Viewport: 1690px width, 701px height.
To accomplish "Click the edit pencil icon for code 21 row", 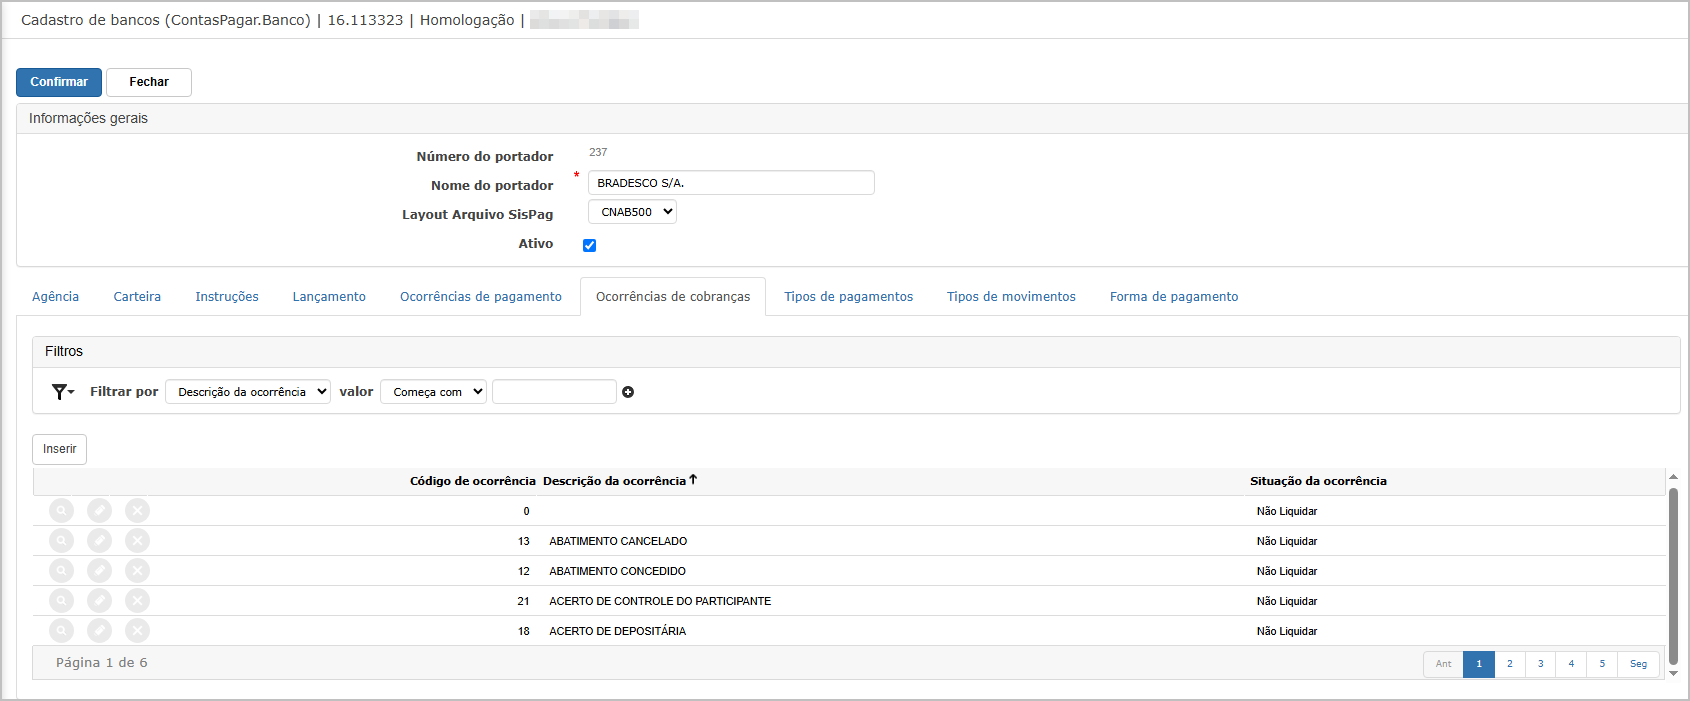I will pos(99,601).
